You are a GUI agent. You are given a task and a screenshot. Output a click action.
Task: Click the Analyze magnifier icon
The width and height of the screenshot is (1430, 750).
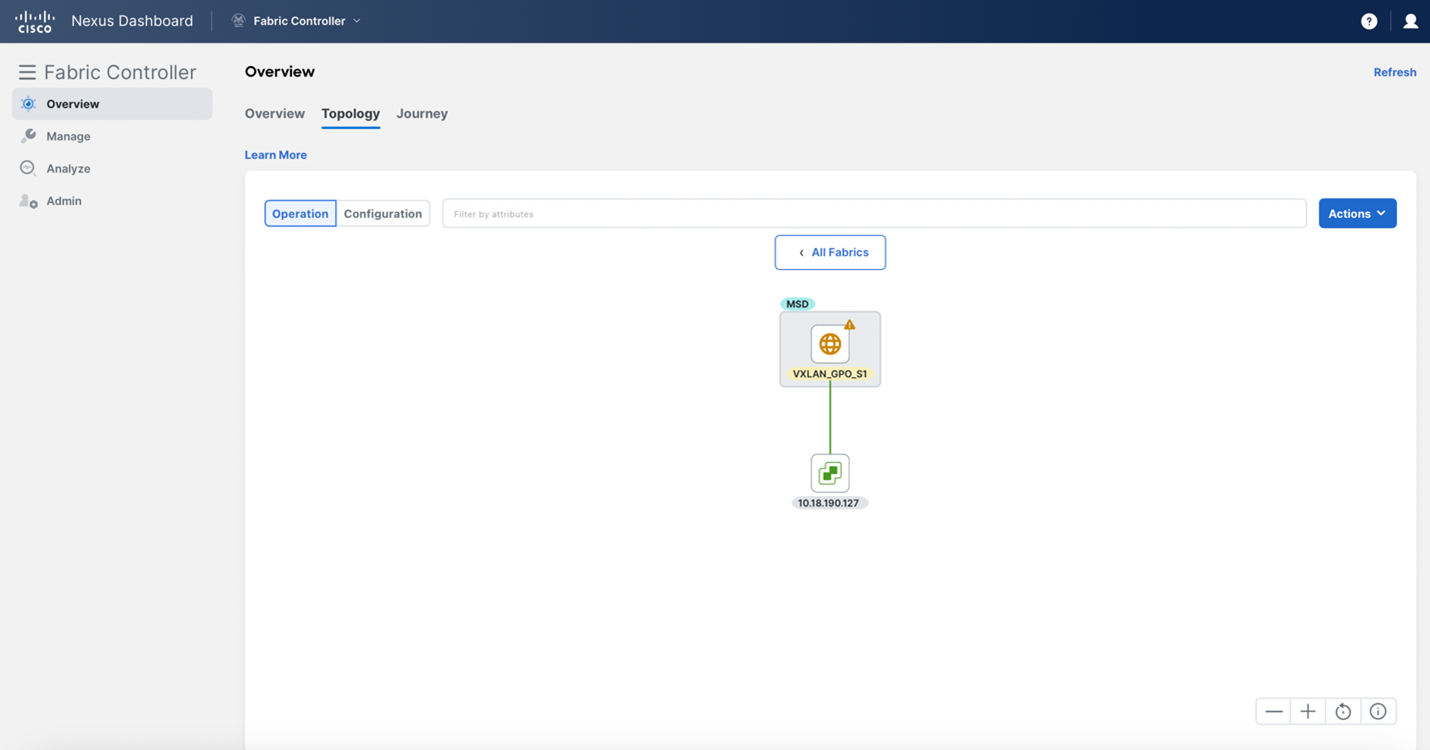28,168
